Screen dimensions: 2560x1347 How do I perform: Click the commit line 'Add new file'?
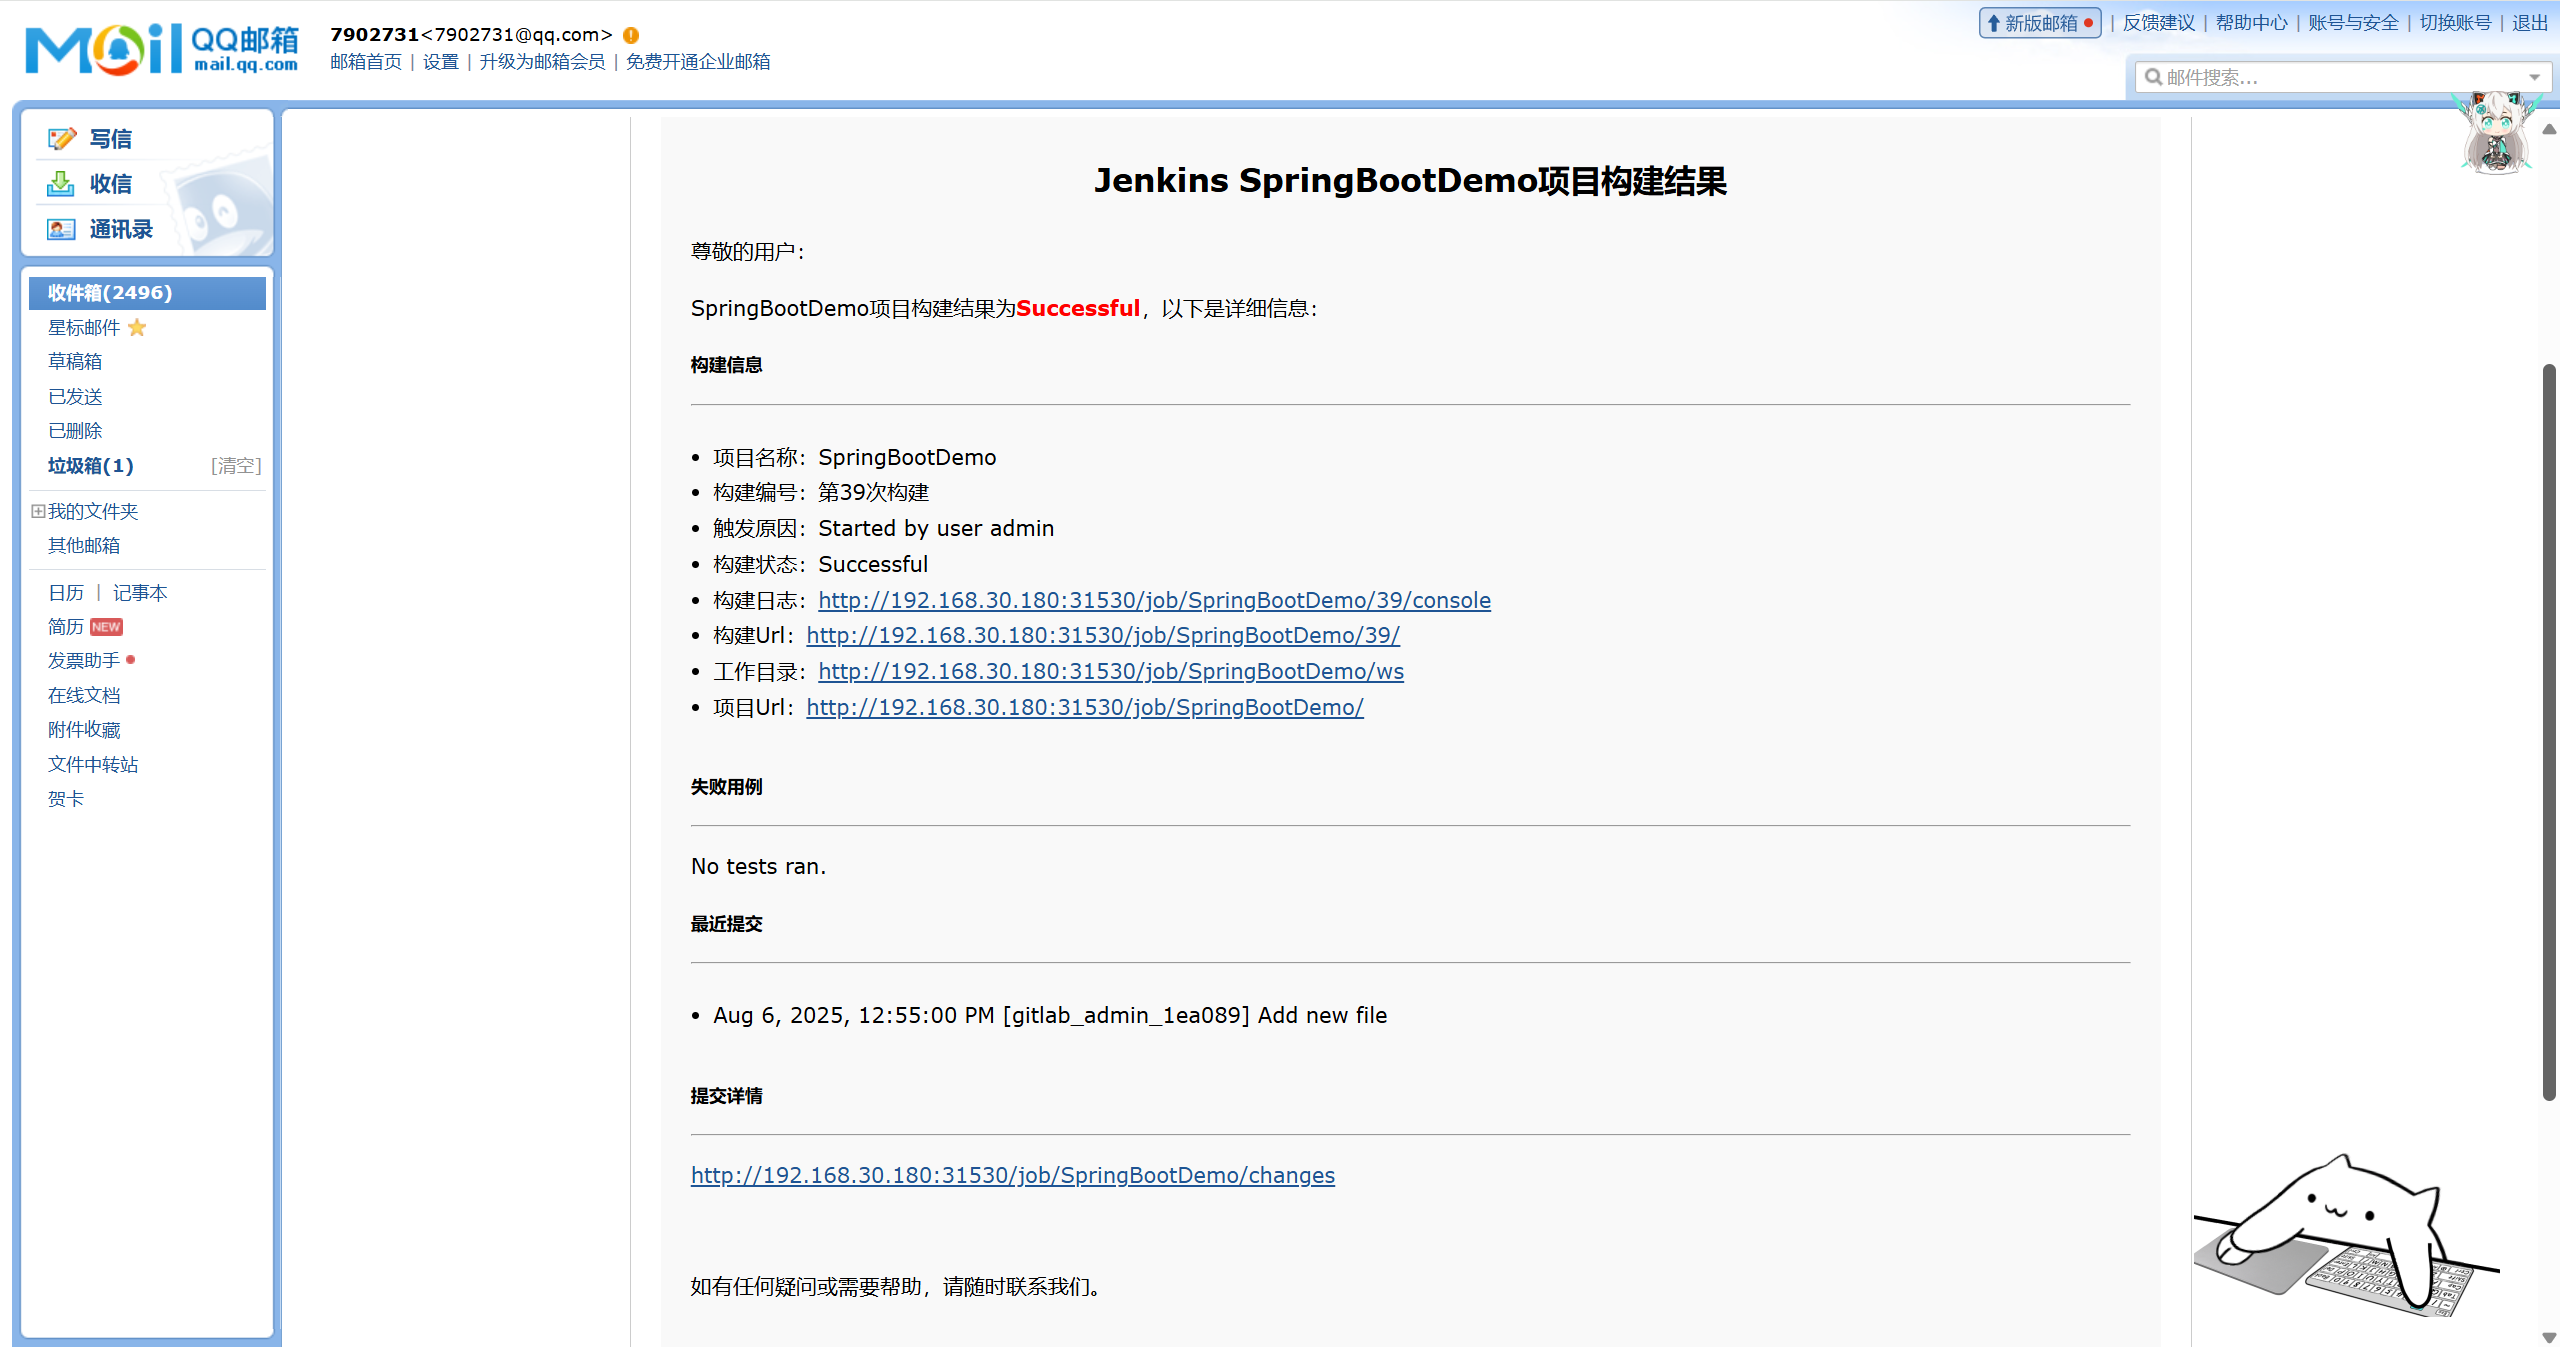(1050, 1015)
